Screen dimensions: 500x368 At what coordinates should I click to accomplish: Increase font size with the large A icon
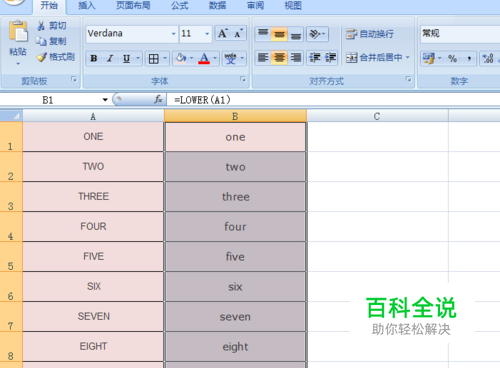(x=222, y=33)
